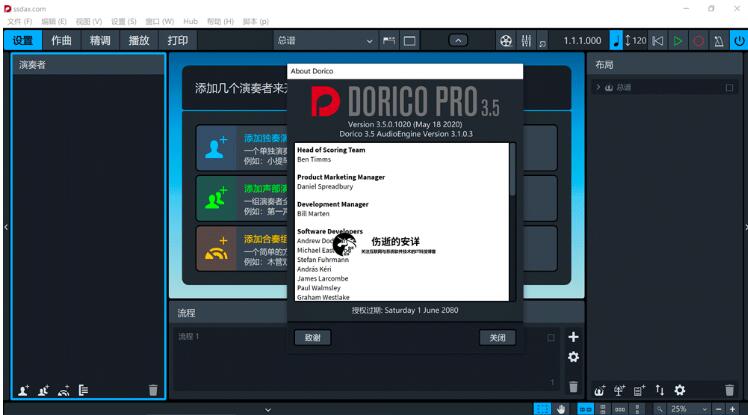Add a full score layout

point(600,391)
